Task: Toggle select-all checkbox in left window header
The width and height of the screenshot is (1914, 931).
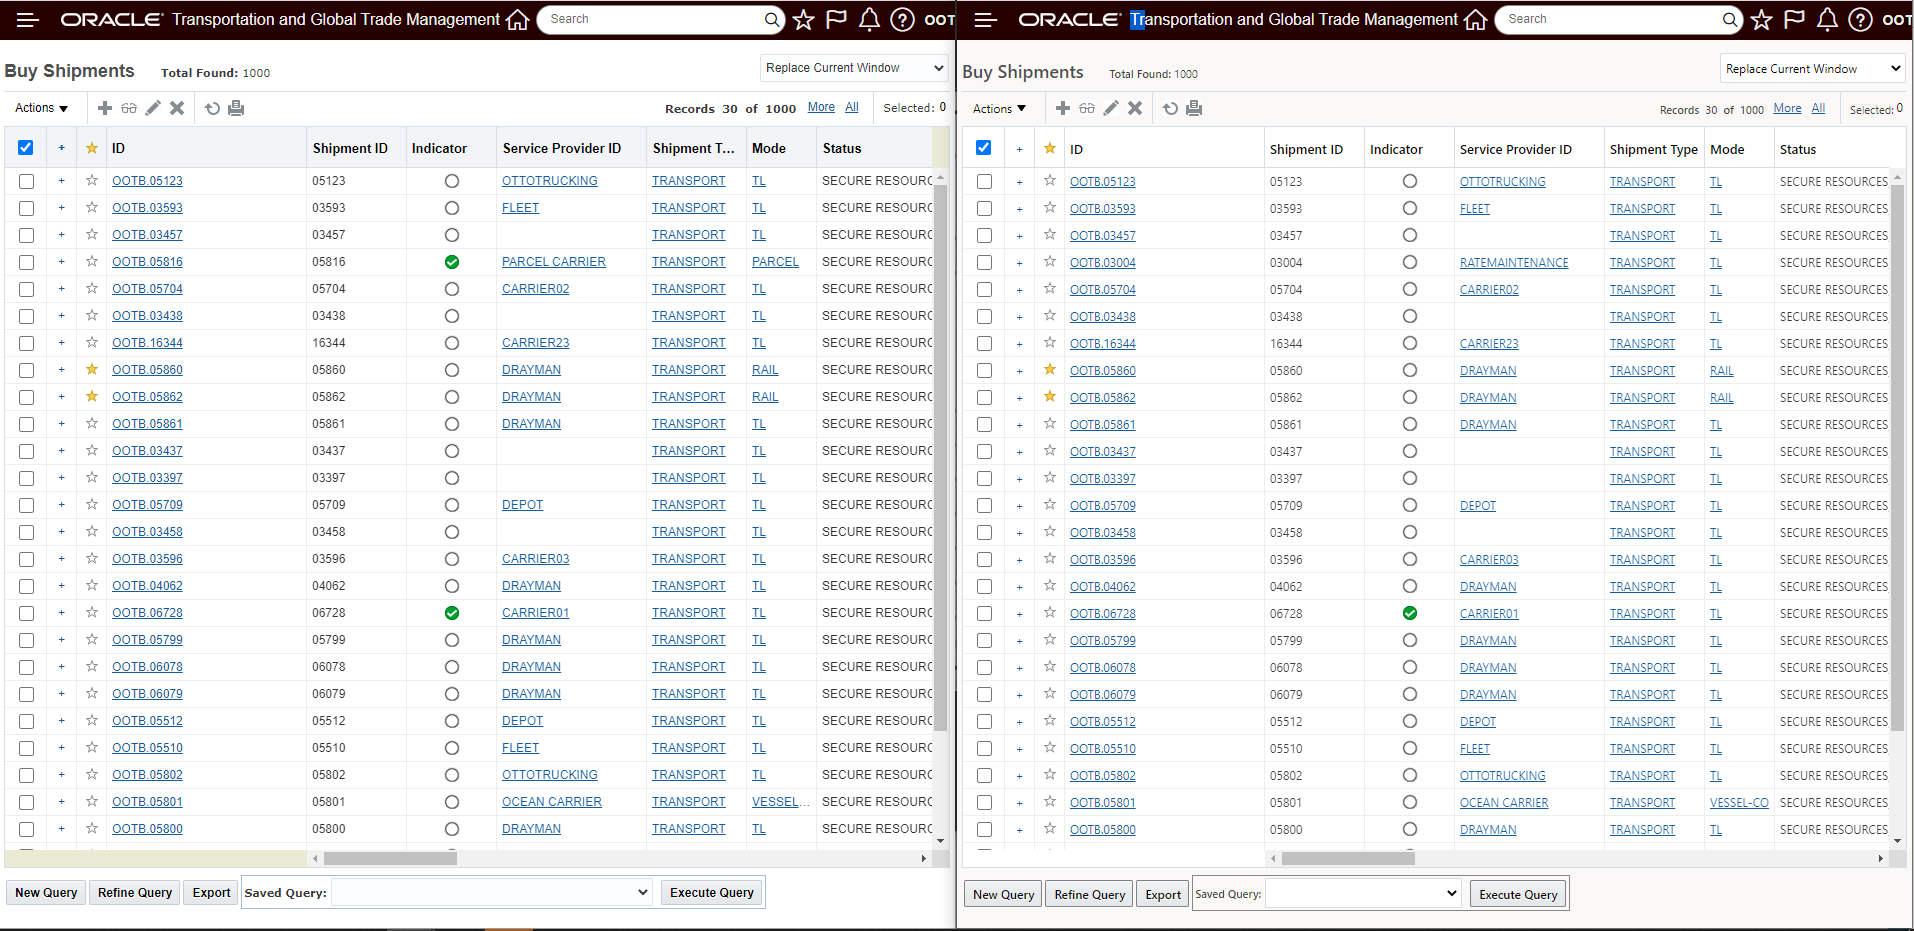Action: point(26,148)
